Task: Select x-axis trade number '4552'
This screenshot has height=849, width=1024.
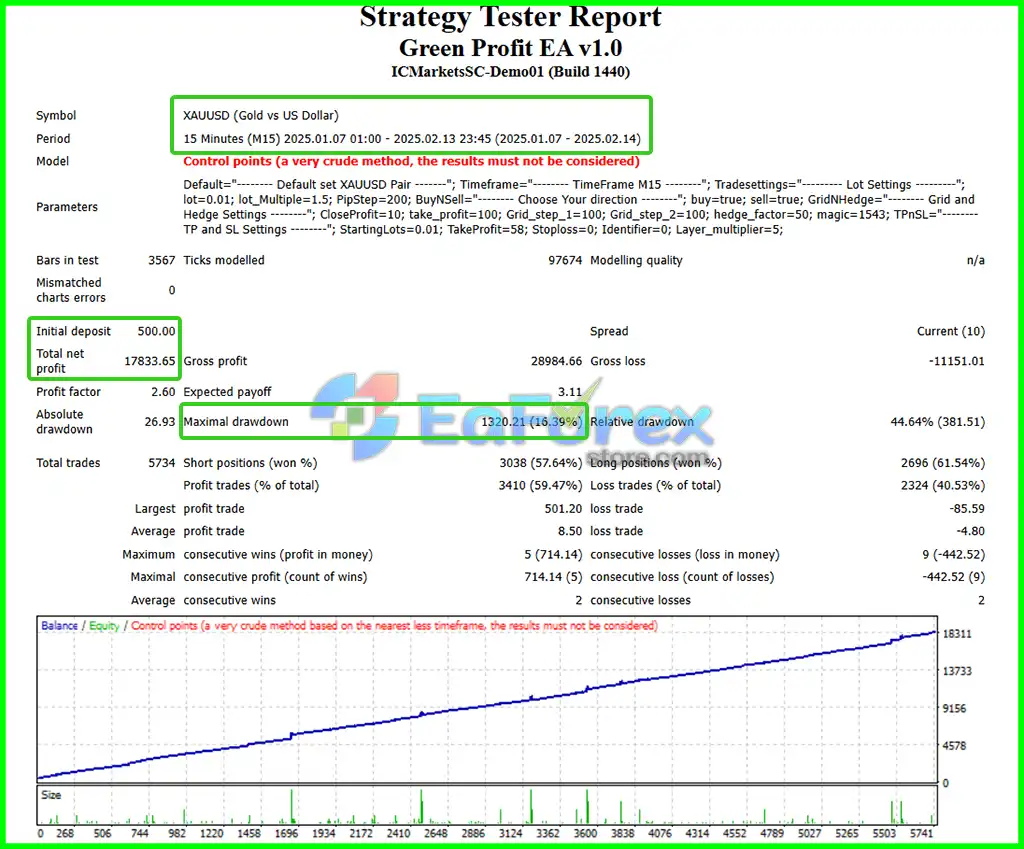Action: click(x=734, y=833)
